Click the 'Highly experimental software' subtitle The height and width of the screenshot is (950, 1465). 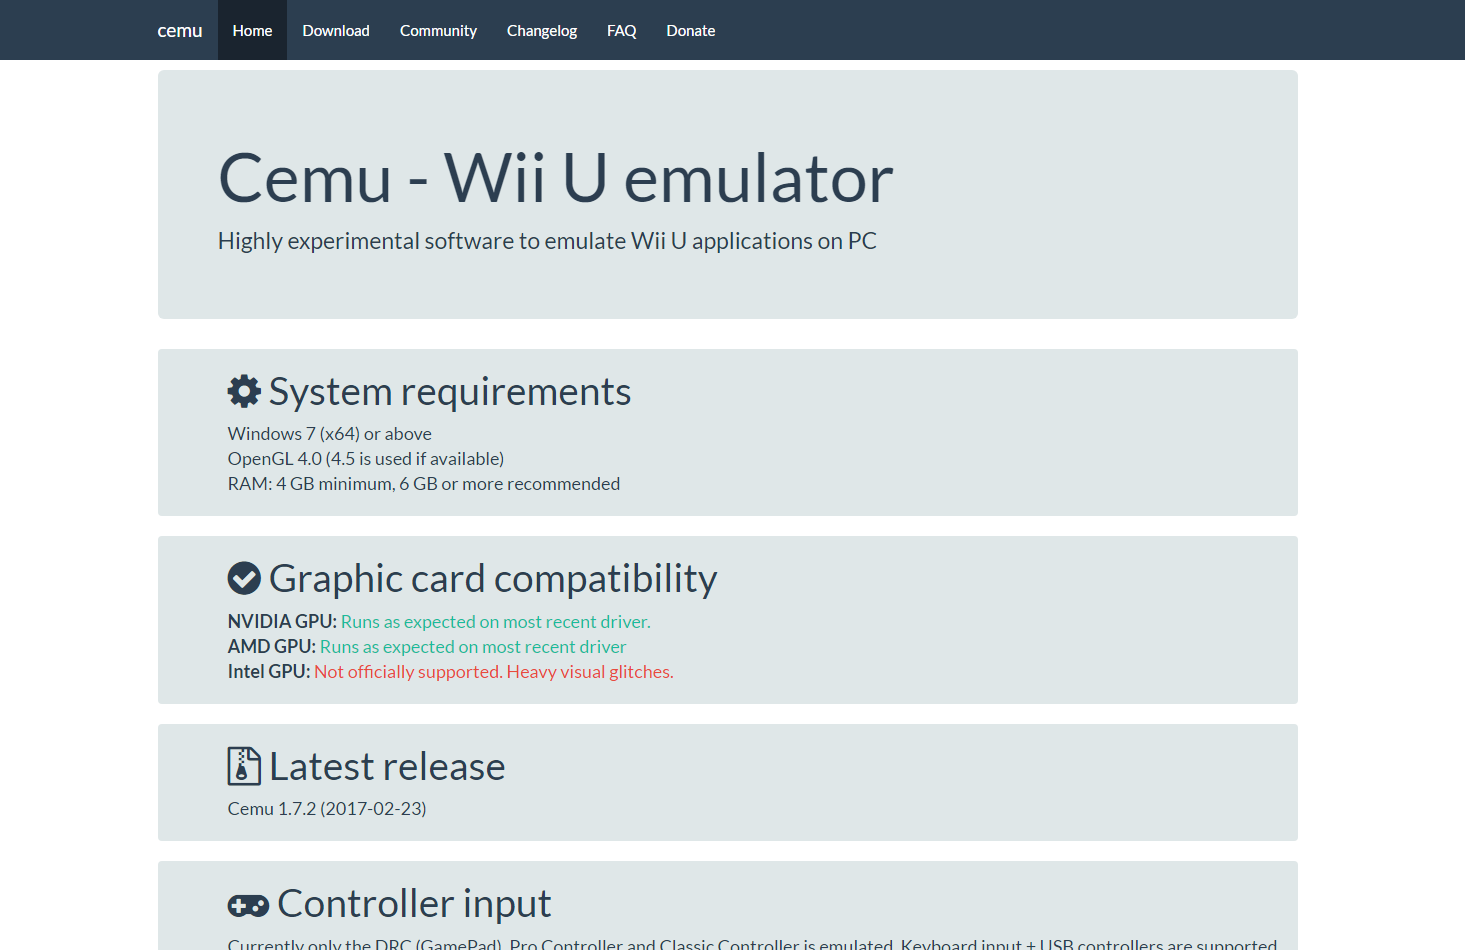[x=547, y=241]
